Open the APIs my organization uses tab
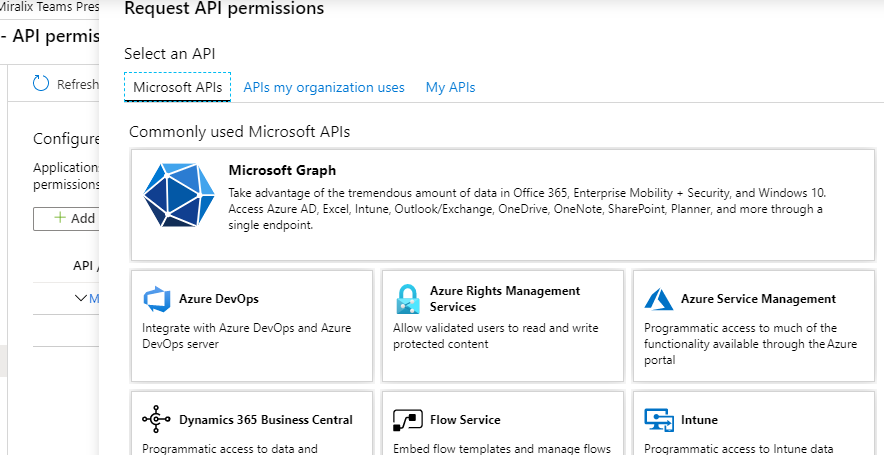 click(324, 87)
